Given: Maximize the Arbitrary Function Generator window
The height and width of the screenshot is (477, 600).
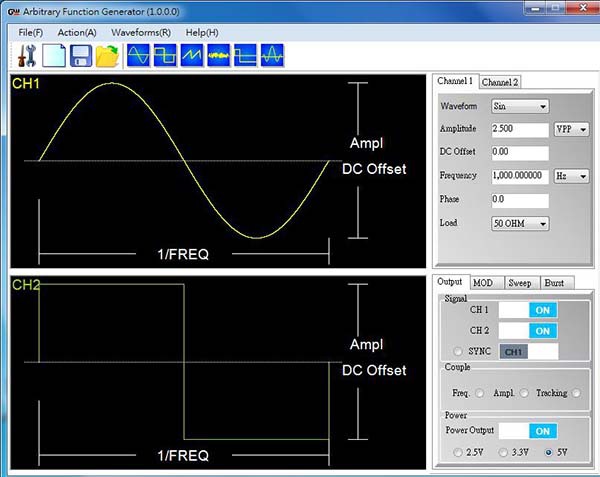Looking at the screenshot, I should click(557, 8).
